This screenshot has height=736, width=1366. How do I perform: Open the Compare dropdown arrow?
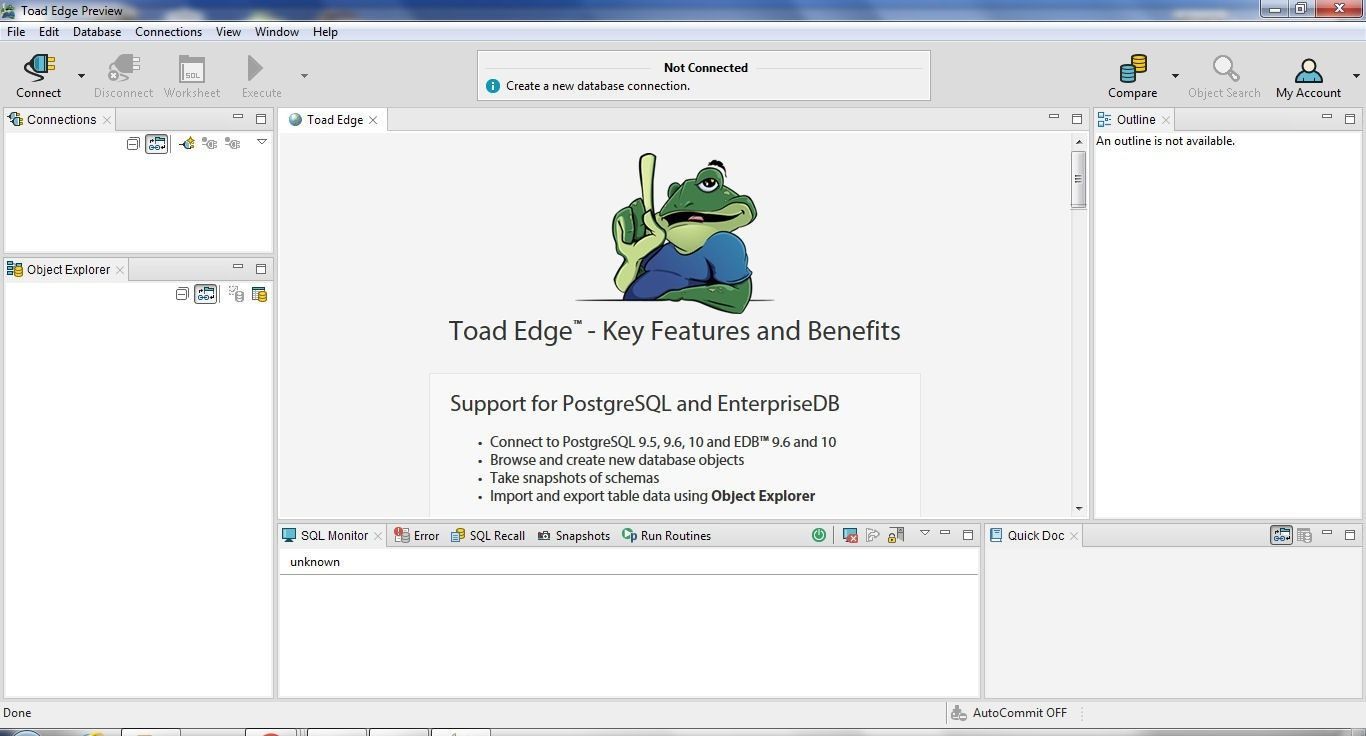1175,76
